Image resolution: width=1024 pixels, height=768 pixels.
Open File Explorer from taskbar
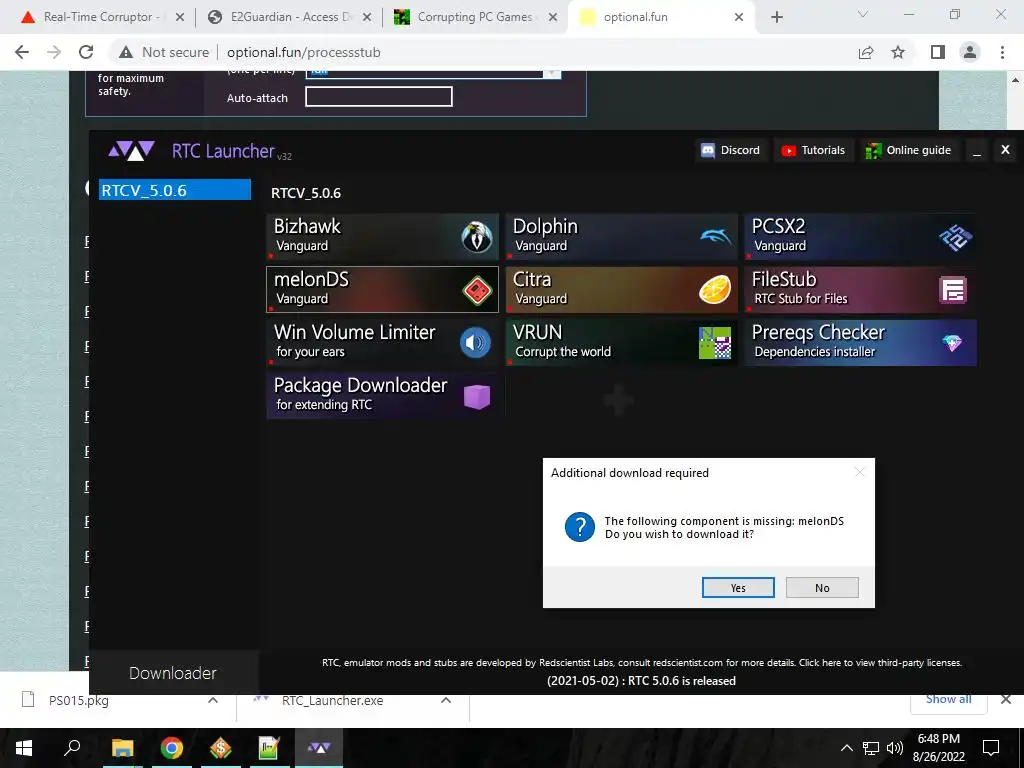click(x=122, y=748)
